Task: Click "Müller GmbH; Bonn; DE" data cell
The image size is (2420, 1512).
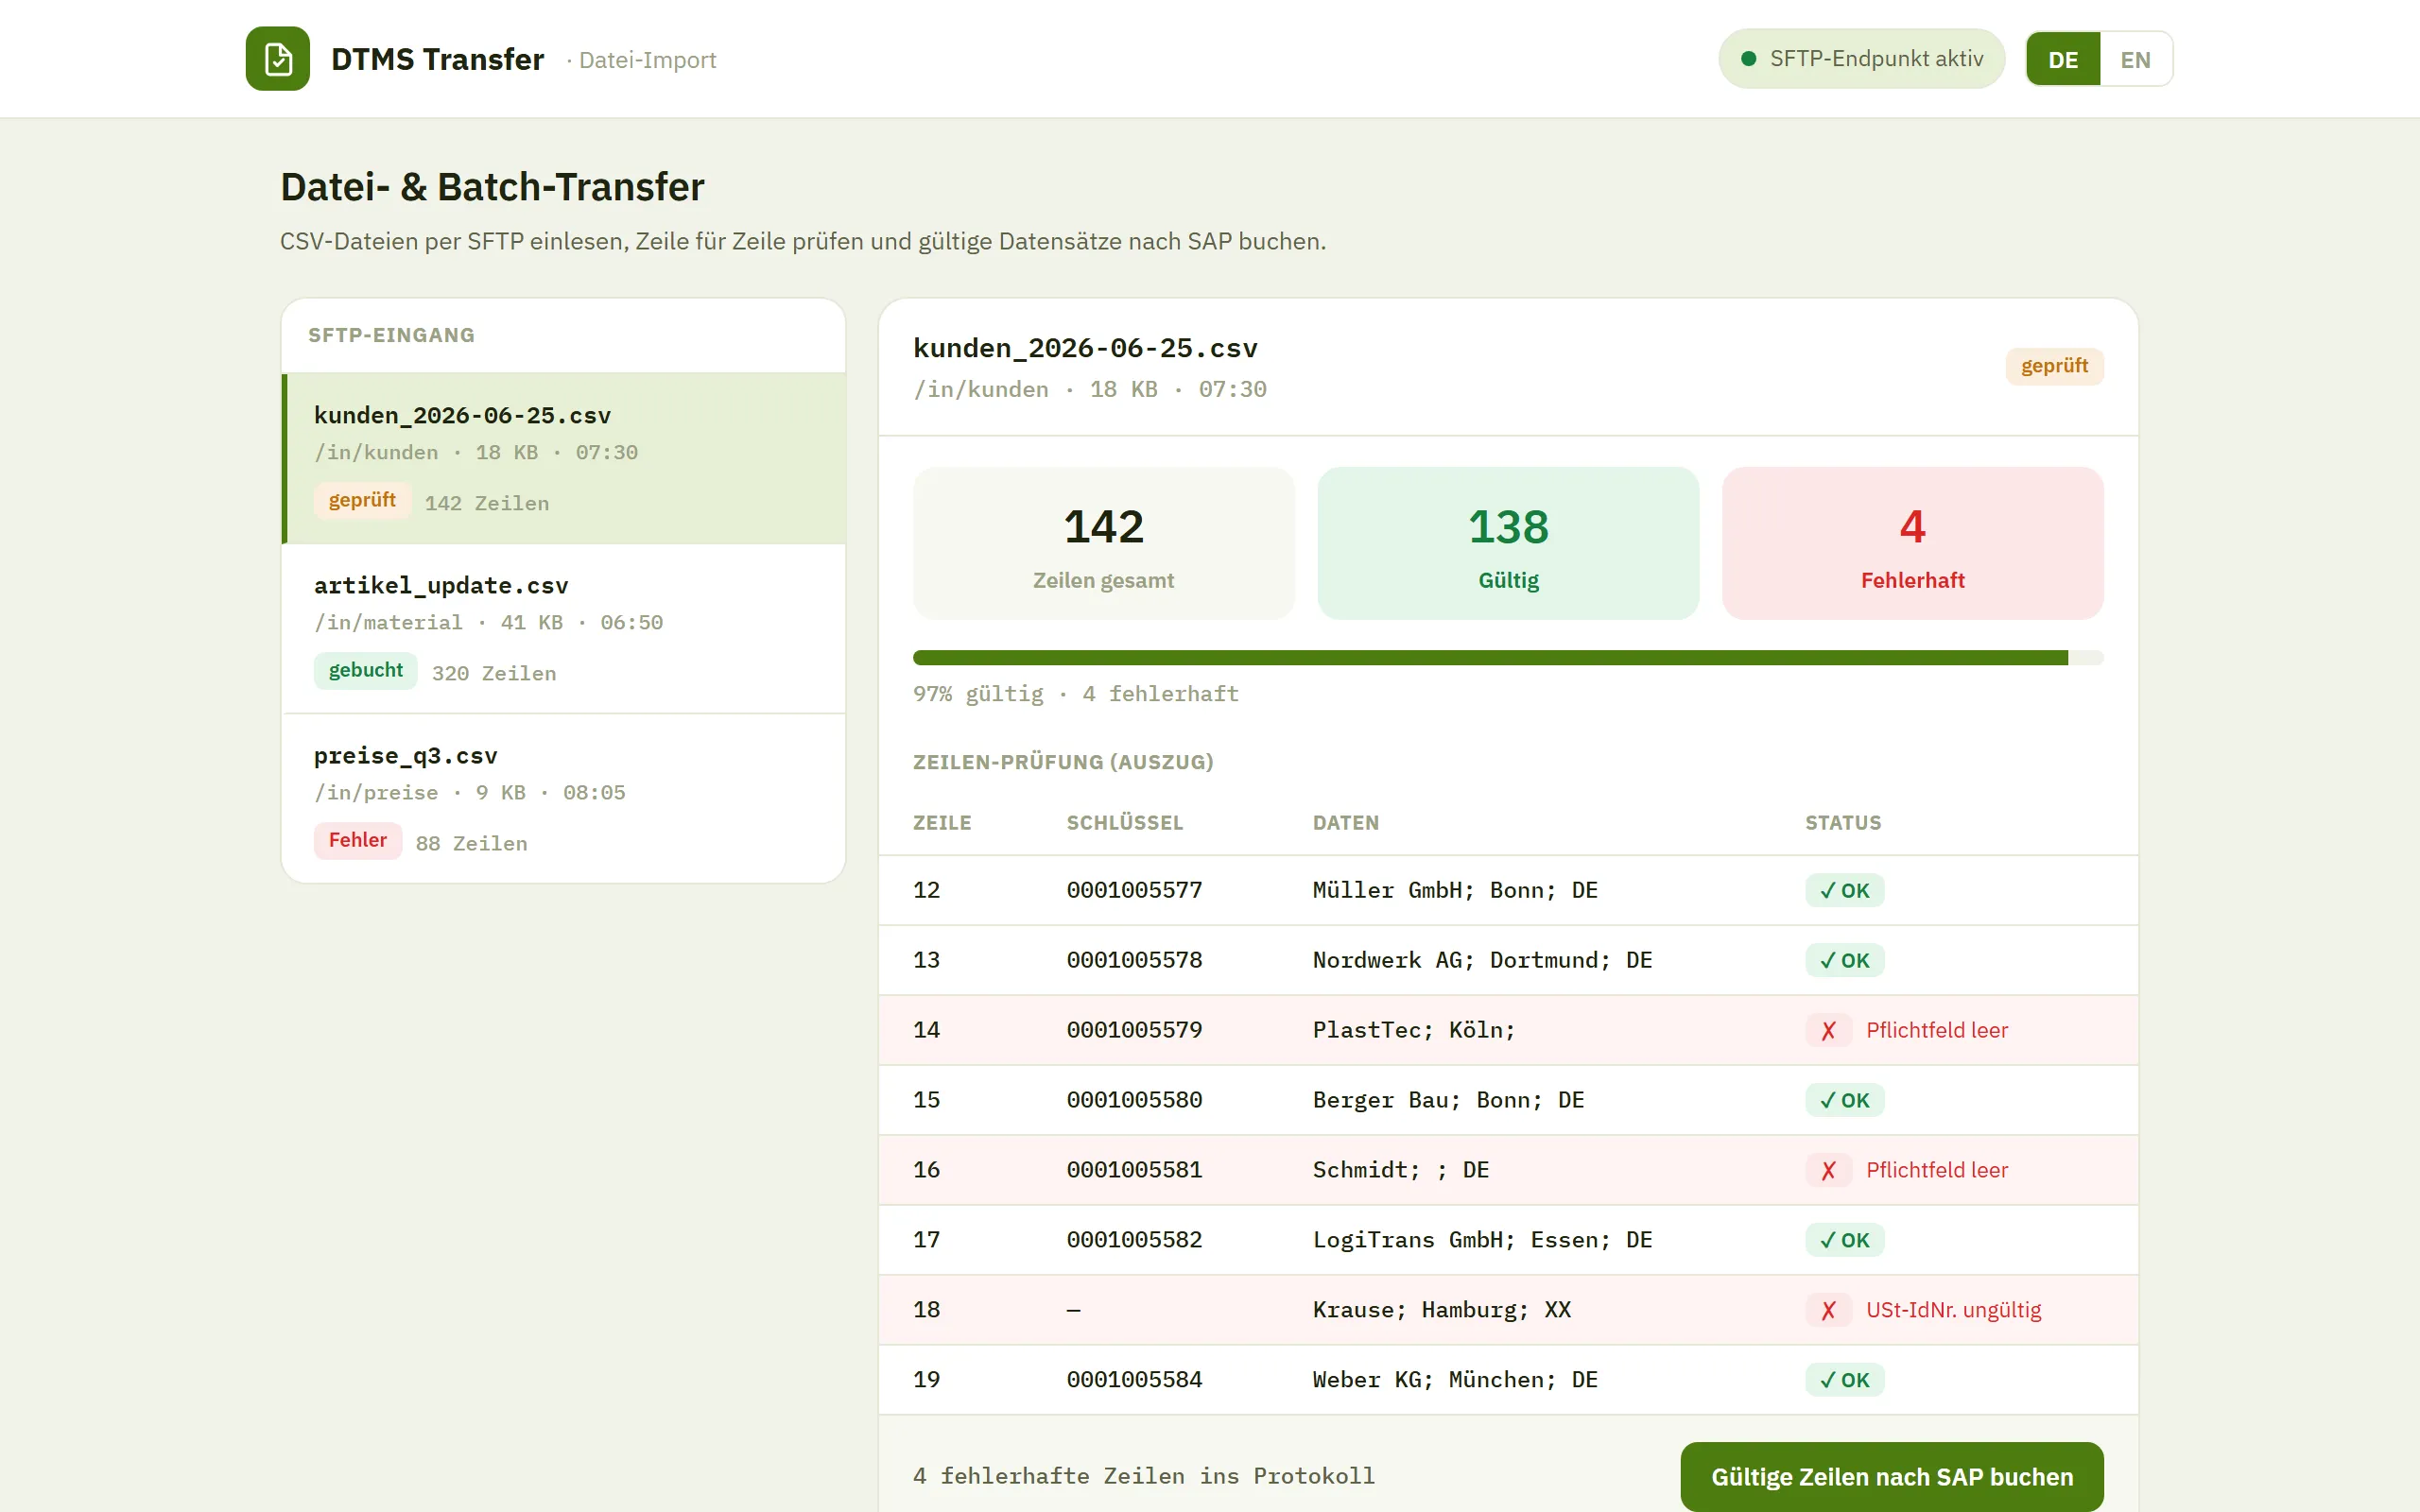Action: 1455,890
